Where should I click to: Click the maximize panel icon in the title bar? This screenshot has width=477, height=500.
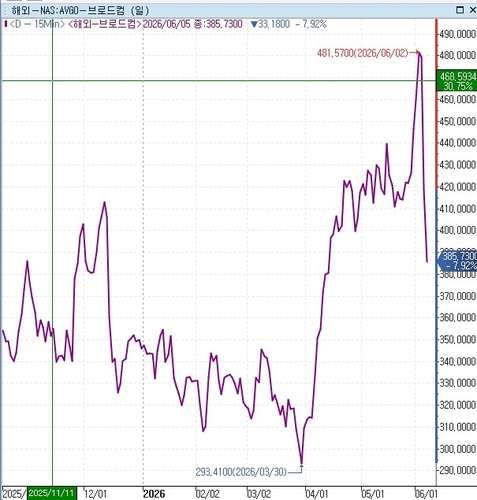pyautogui.click(x=460, y=10)
